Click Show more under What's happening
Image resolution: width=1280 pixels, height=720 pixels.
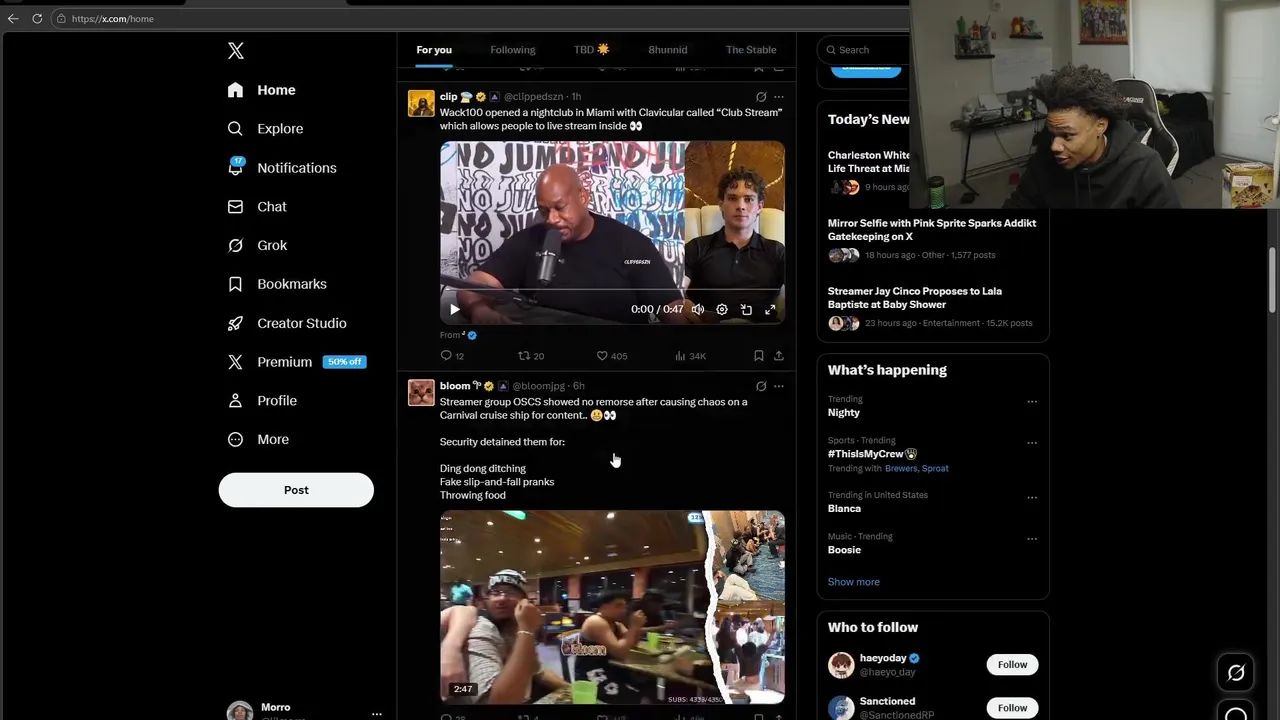click(x=854, y=582)
